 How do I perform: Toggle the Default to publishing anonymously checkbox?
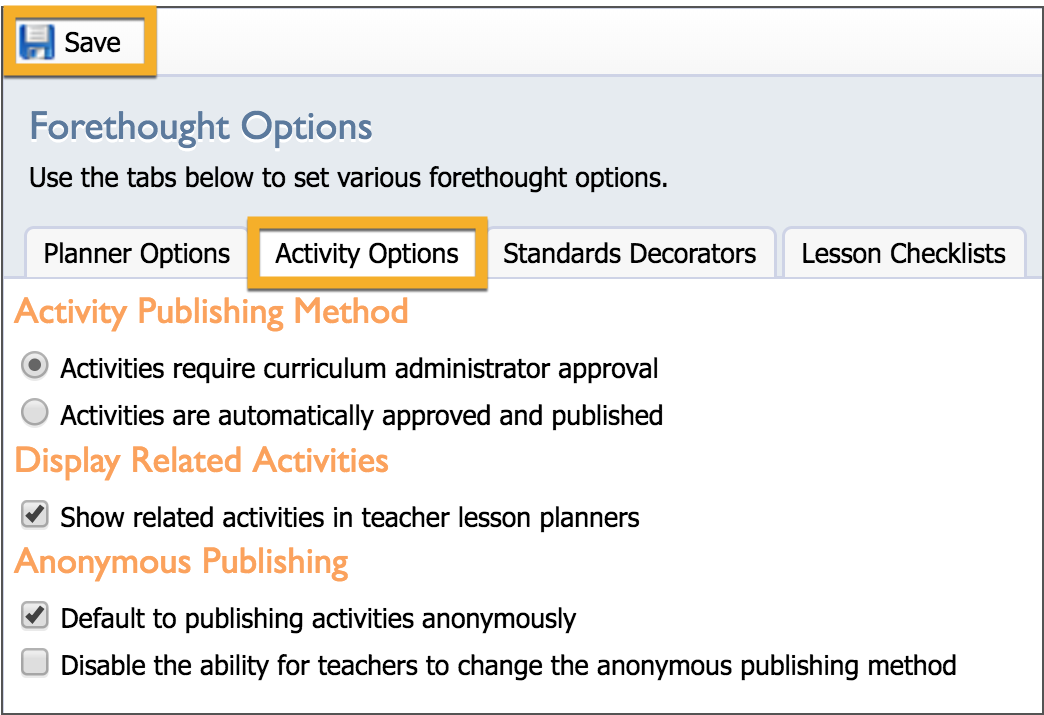point(35,616)
